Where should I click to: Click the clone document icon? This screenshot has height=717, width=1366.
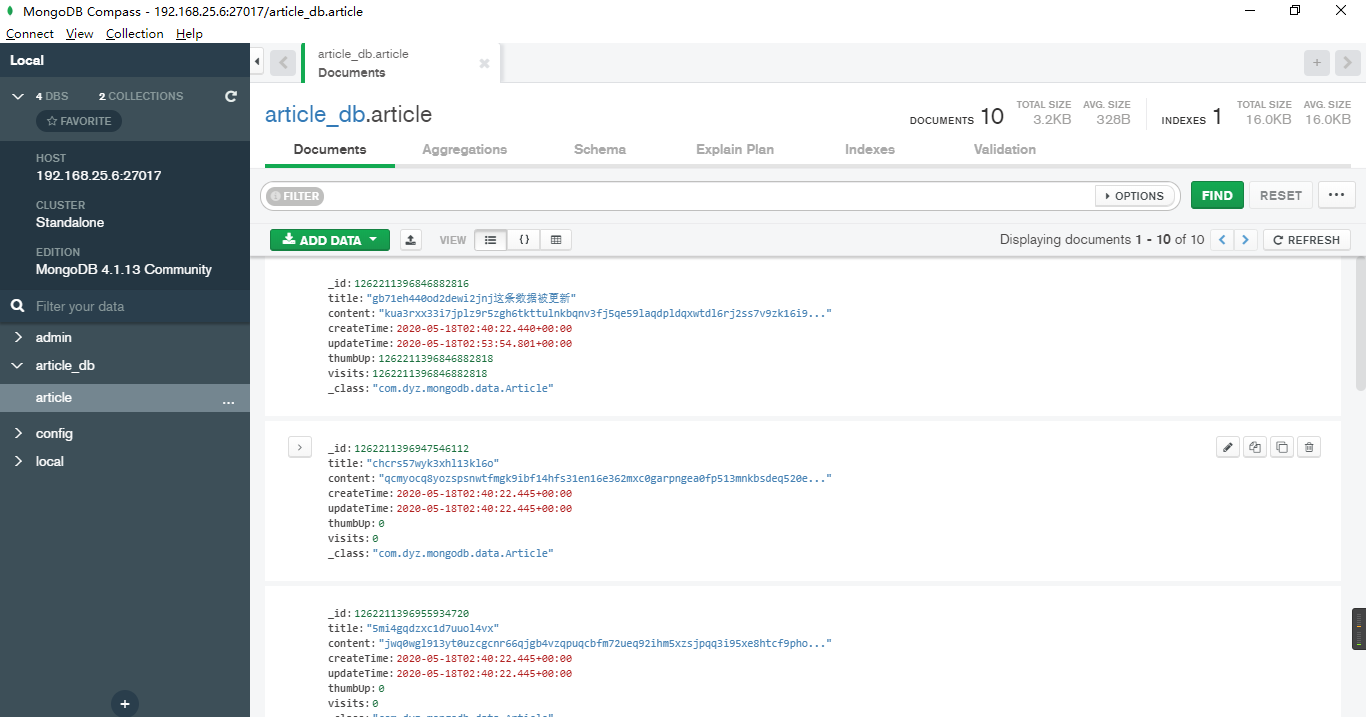click(1254, 447)
